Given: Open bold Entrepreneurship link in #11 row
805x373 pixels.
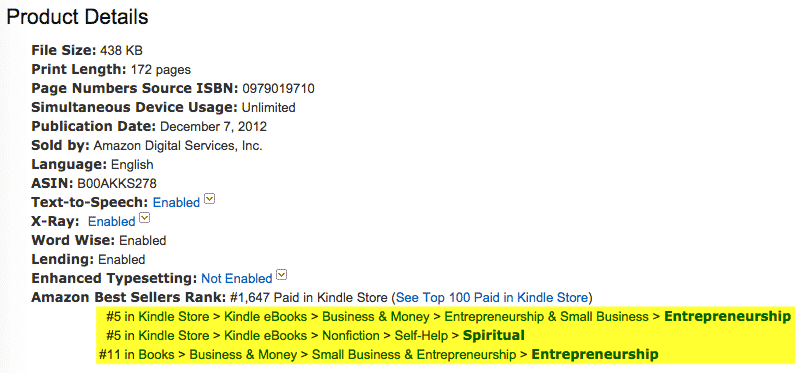Looking at the screenshot, I should point(595,355).
